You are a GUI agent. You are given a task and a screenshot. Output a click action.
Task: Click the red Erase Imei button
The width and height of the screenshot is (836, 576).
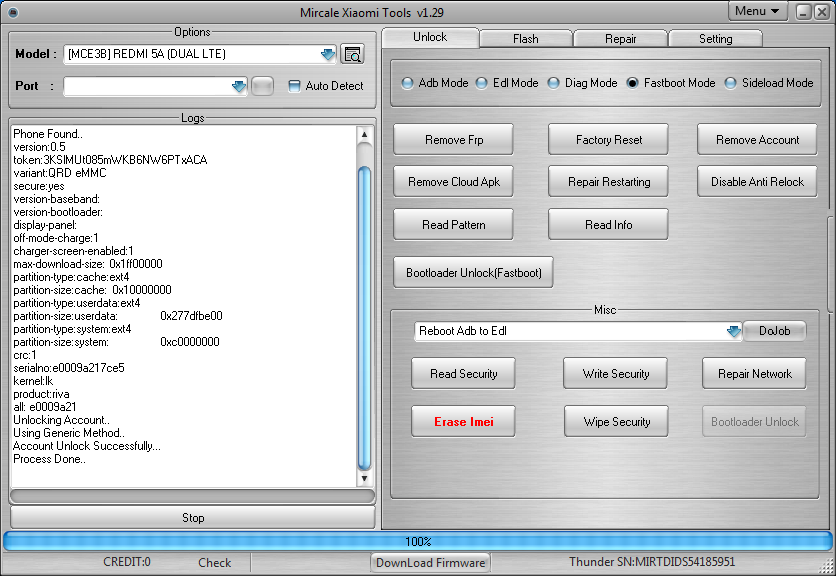click(463, 422)
